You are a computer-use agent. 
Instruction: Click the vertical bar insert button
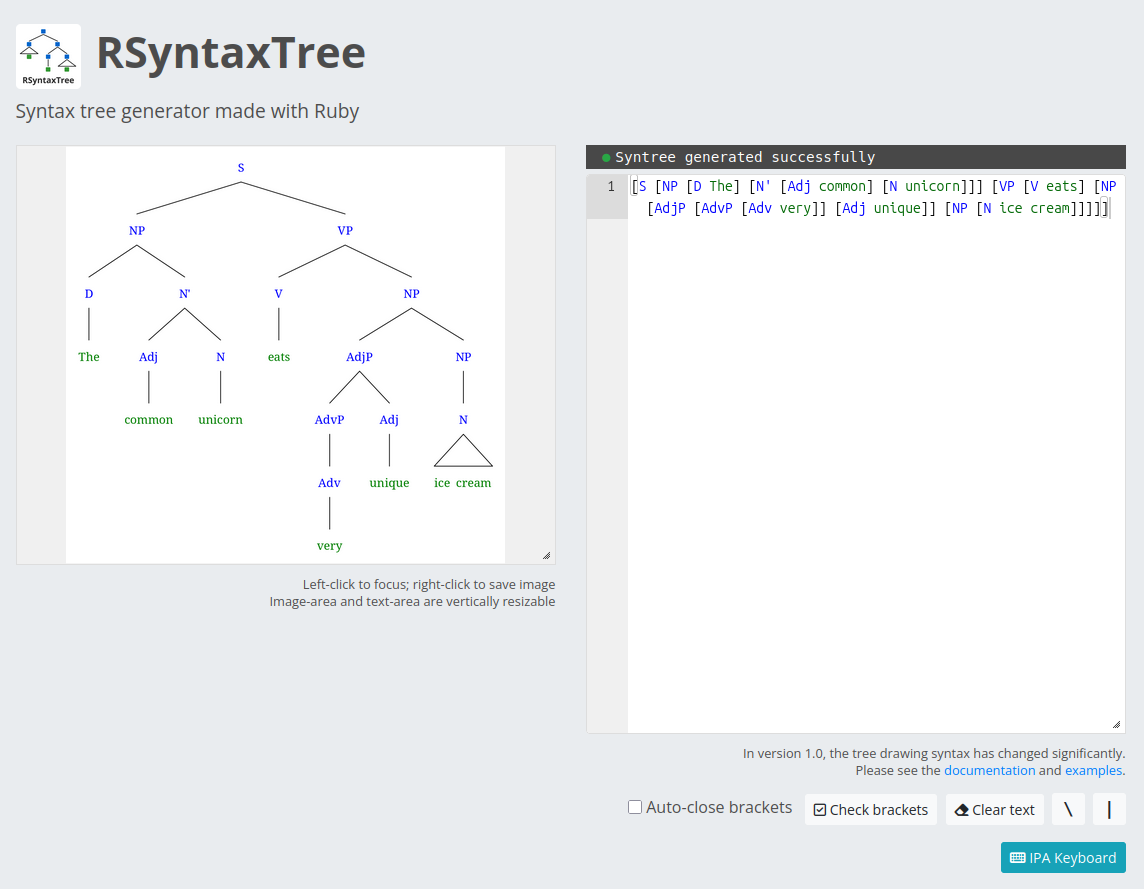pos(1109,809)
